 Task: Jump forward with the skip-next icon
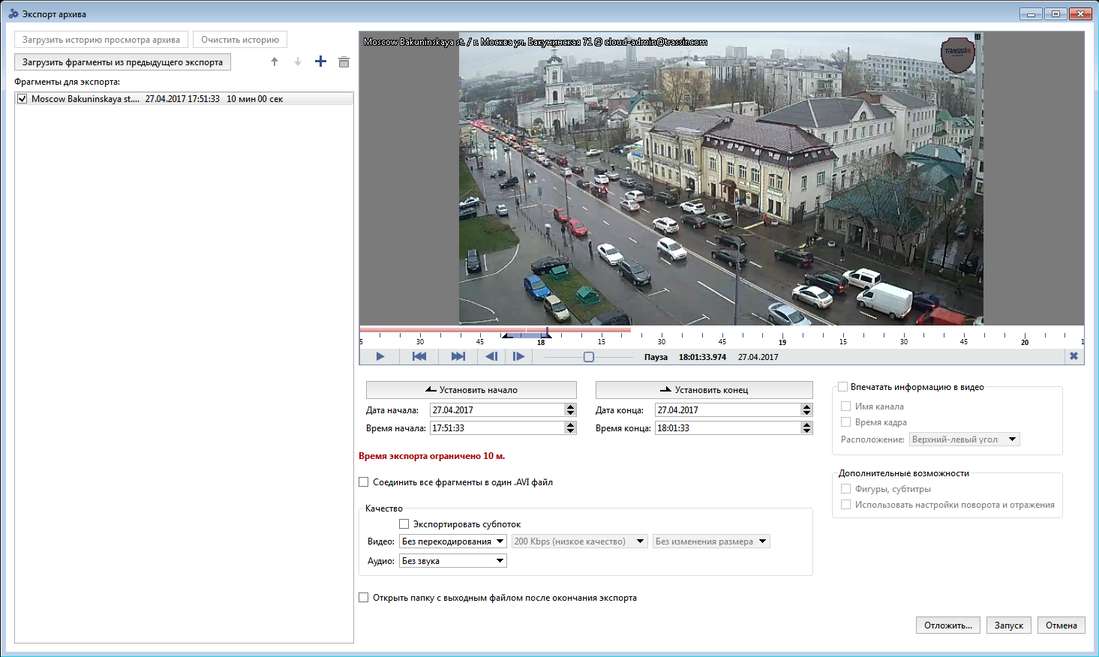[458, 356]
